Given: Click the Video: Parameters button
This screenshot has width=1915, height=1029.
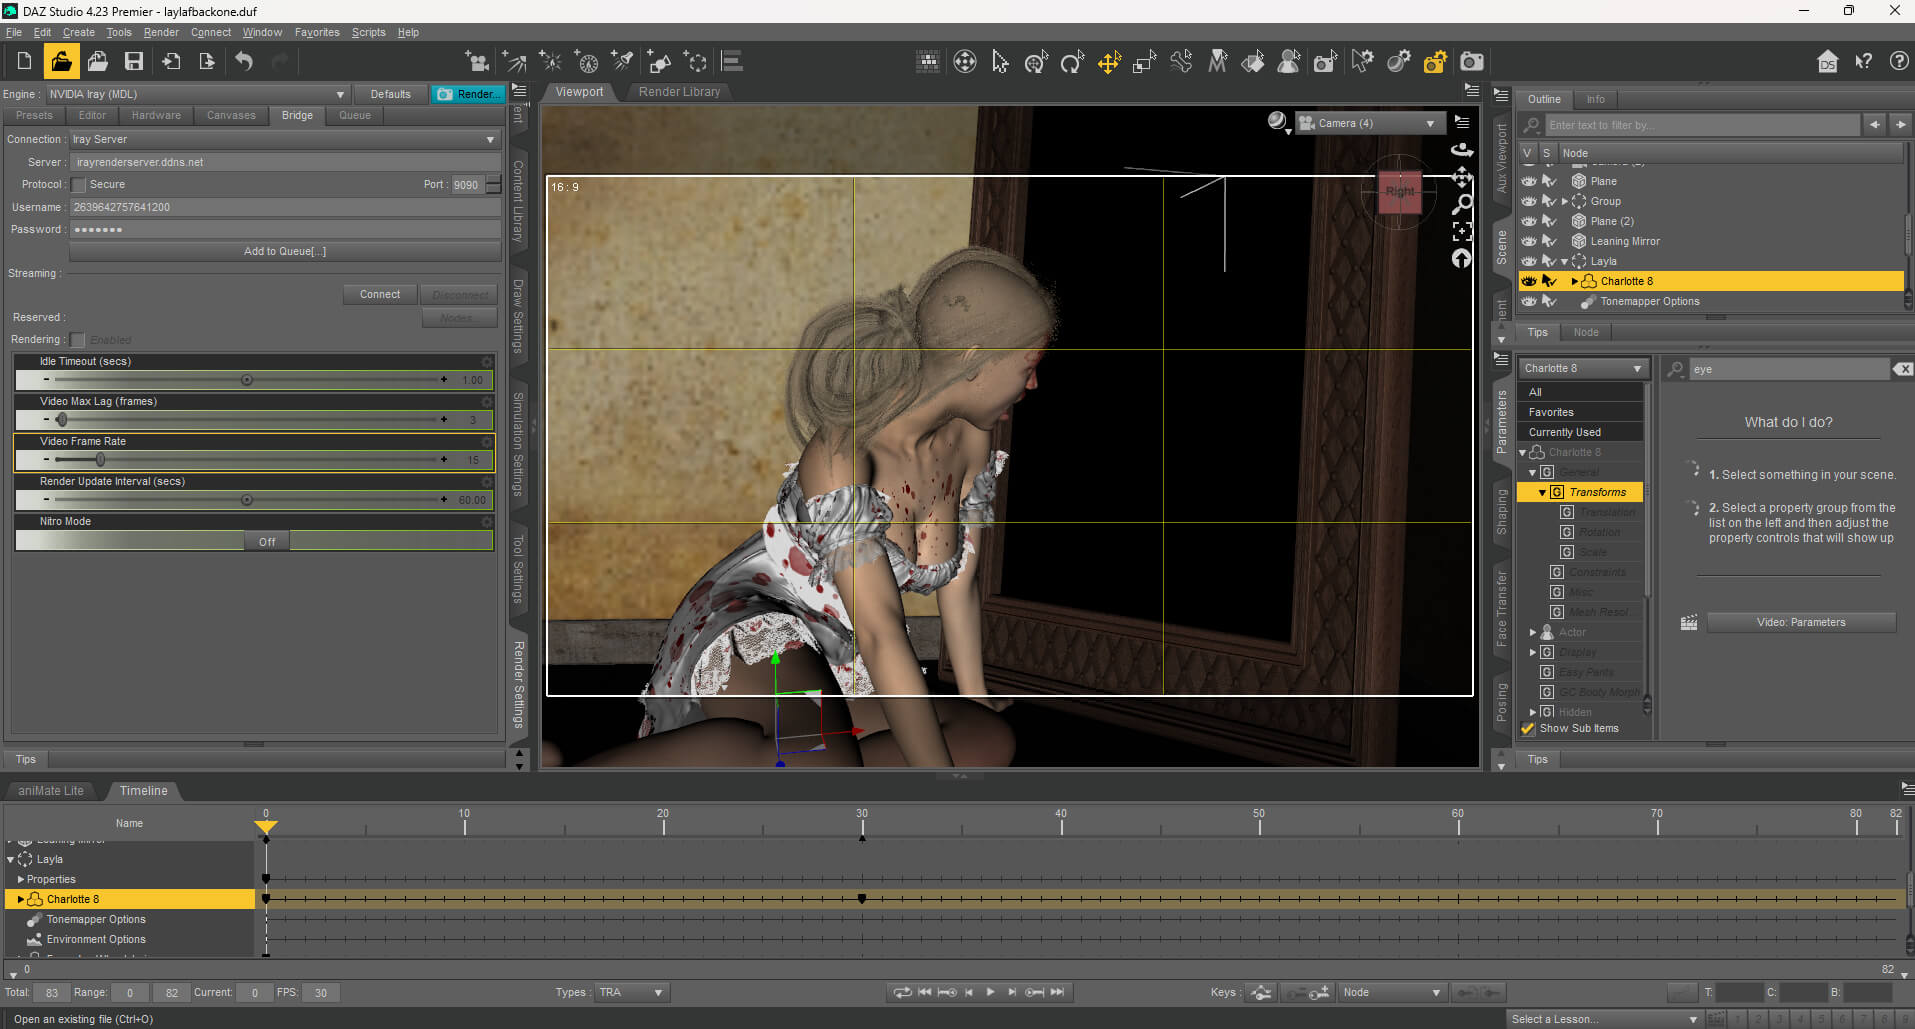Looking at the screenshot, I should (x=1801, y=623).
